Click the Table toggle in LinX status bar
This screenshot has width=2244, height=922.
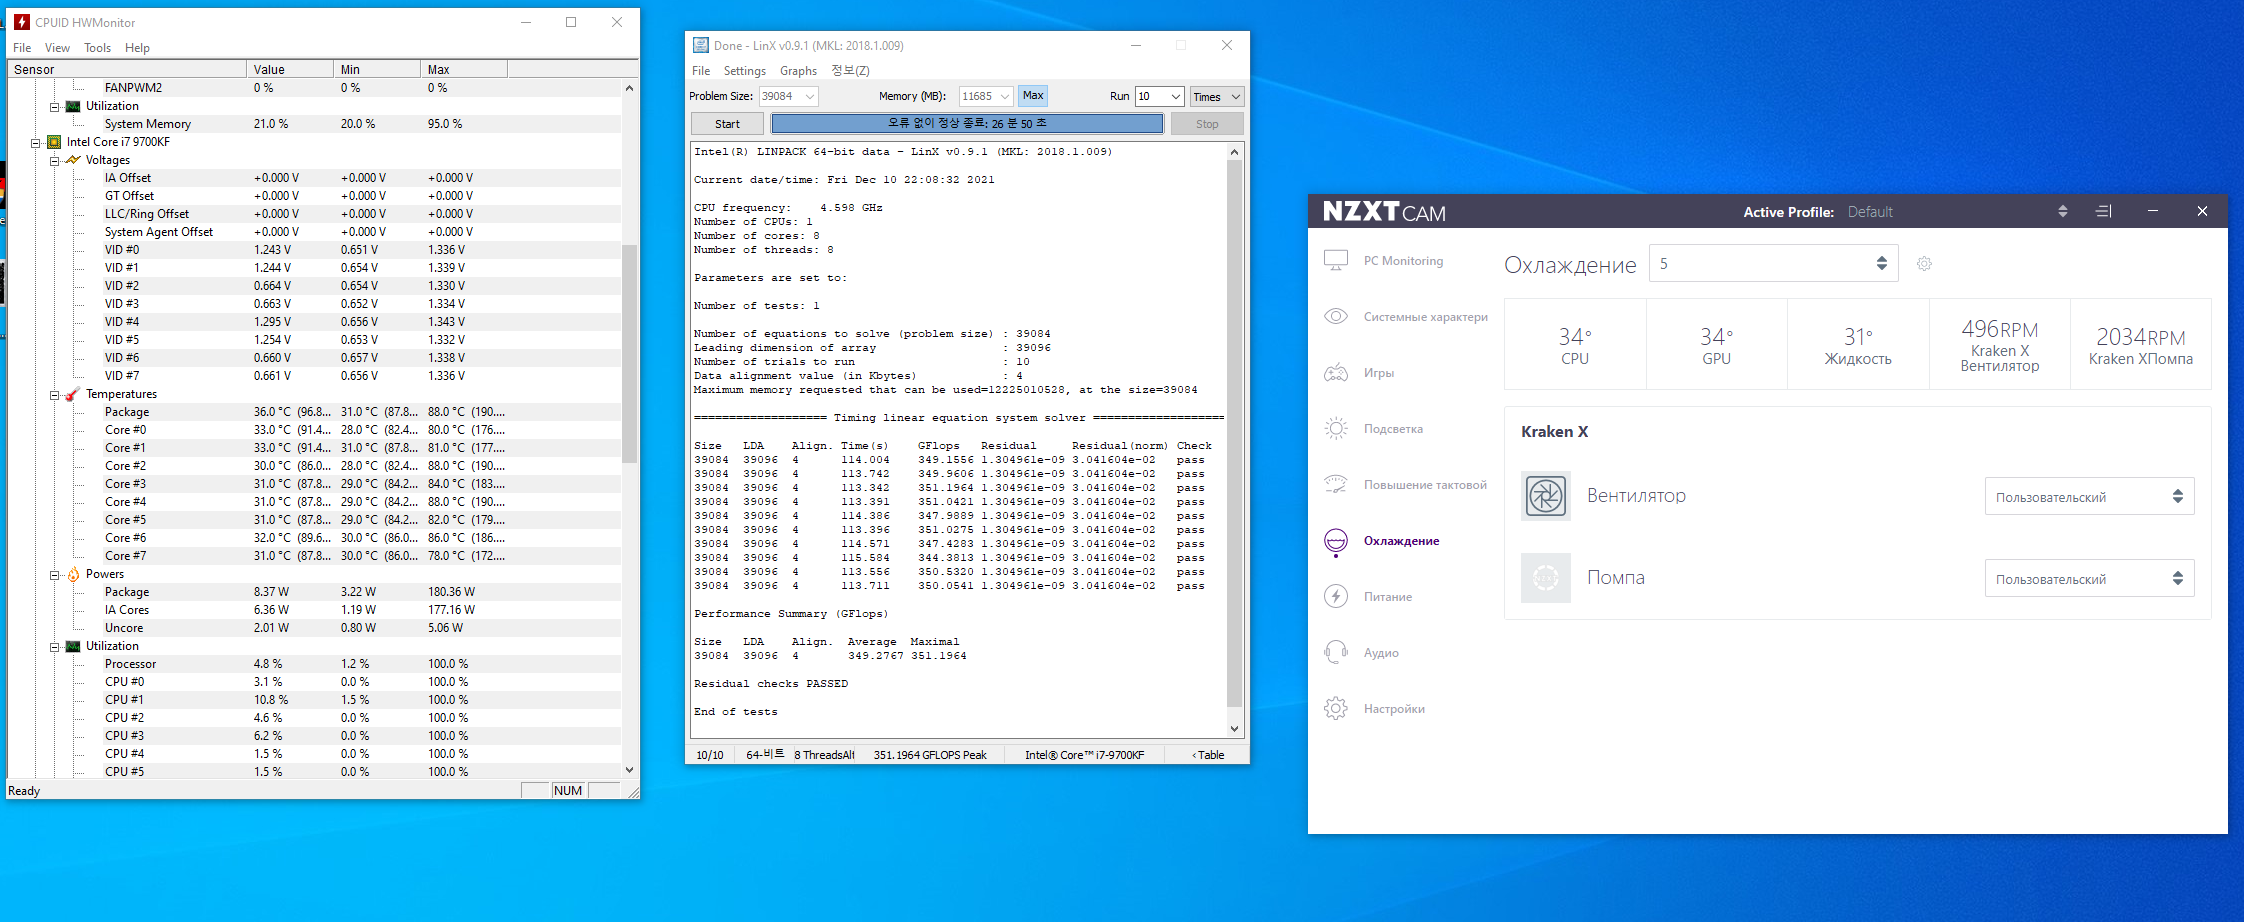pyautogui.click(x=1208, y=755)
